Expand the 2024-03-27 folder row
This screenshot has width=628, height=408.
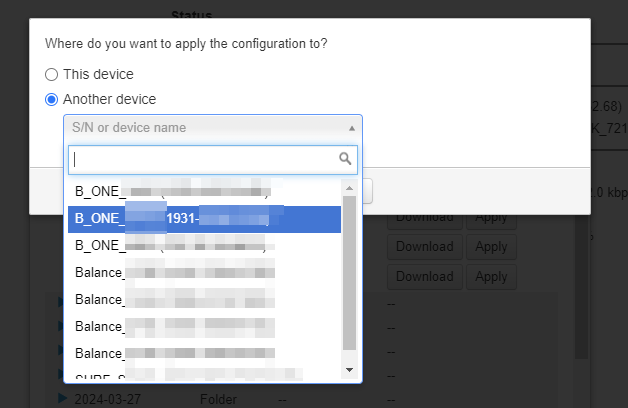pos(63,400)
